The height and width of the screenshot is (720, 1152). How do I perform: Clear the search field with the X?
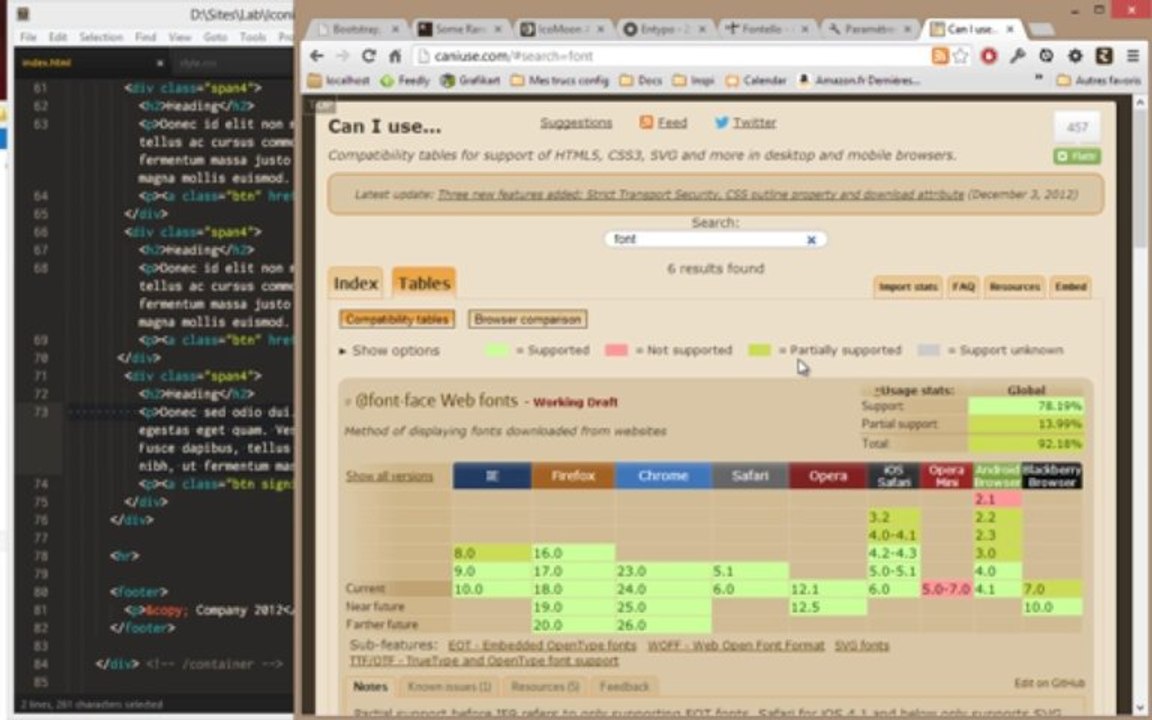click(811, 240)
